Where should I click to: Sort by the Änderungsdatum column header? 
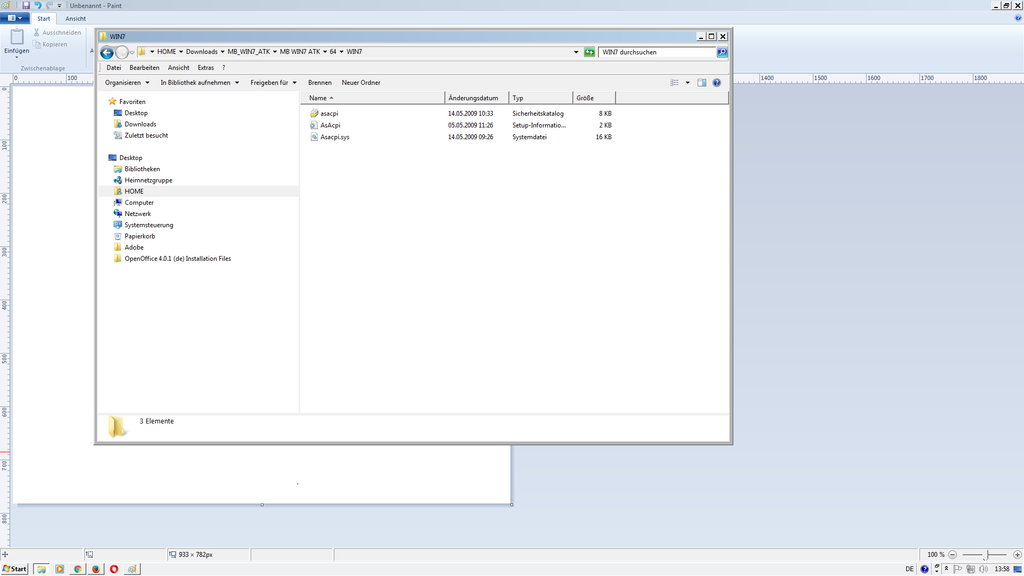coord(477,98)
